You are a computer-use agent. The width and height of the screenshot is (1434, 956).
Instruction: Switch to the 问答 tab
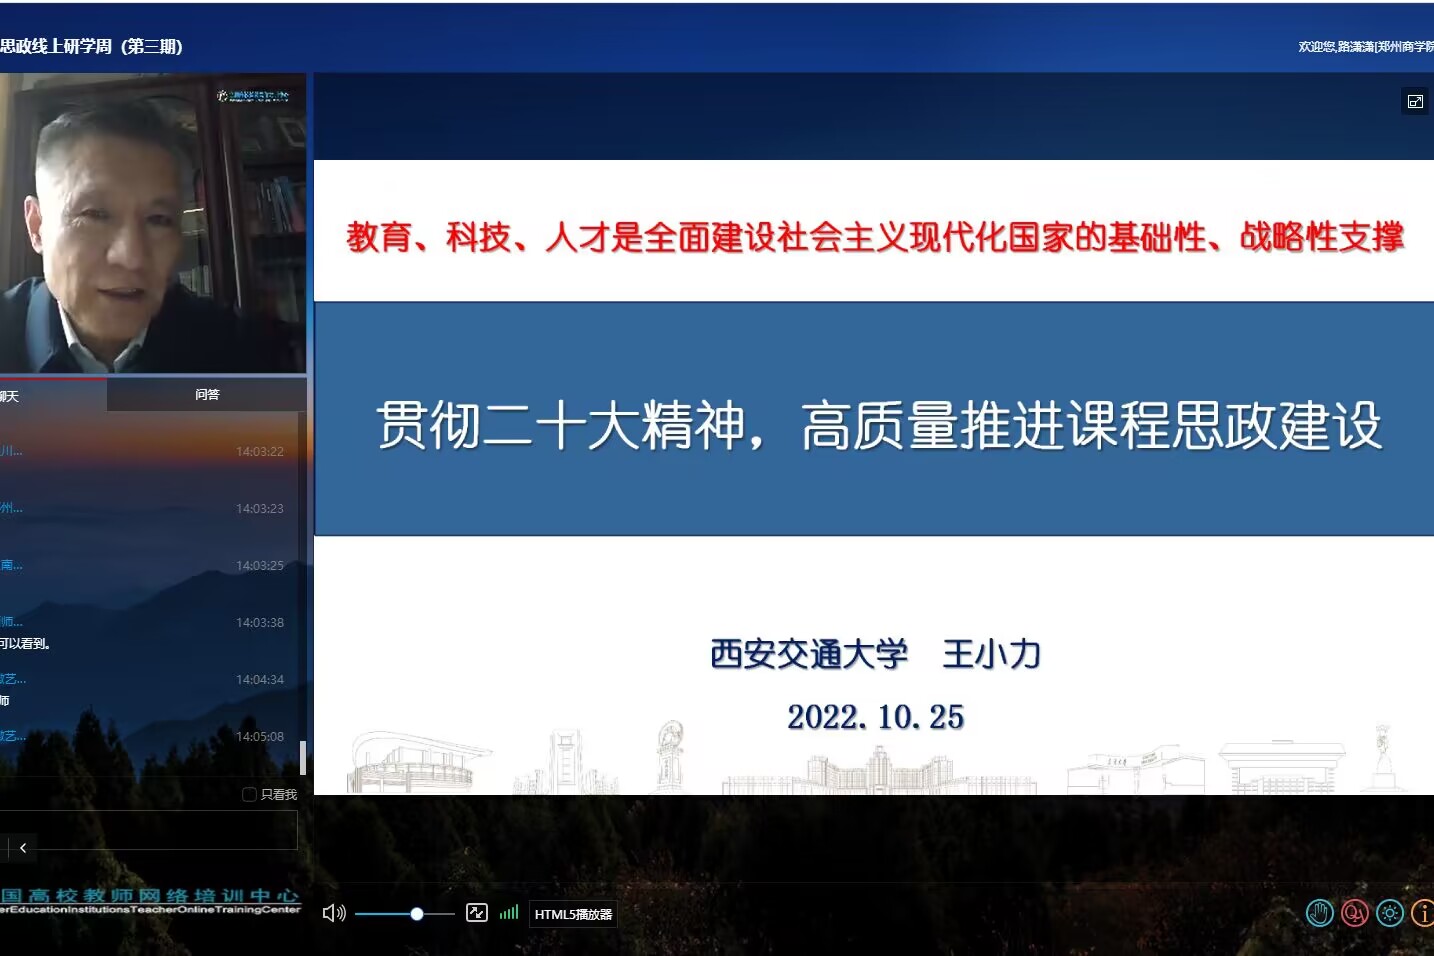[x=207, y=395]
